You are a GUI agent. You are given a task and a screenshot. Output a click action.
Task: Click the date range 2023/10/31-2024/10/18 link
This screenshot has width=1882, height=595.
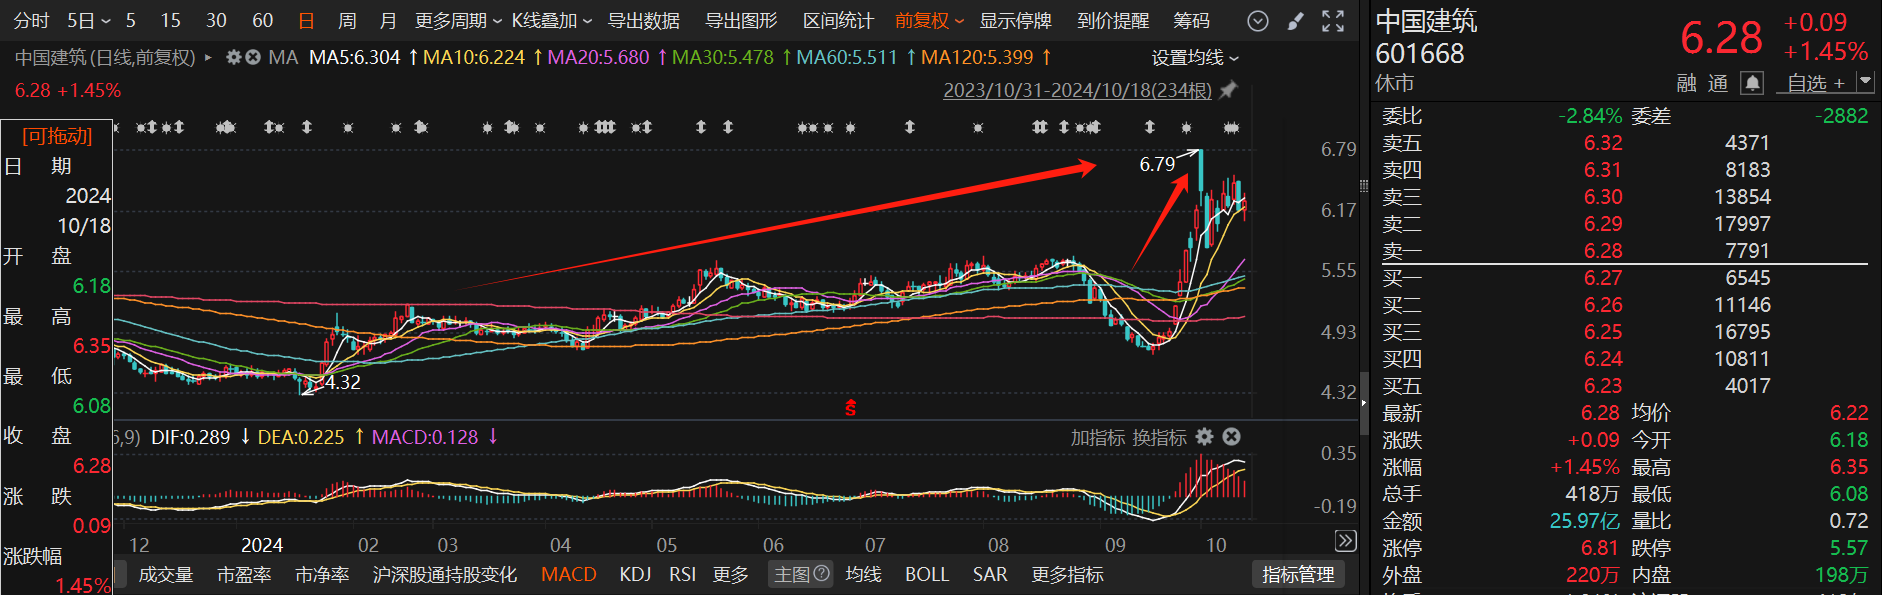[1077, 90]
